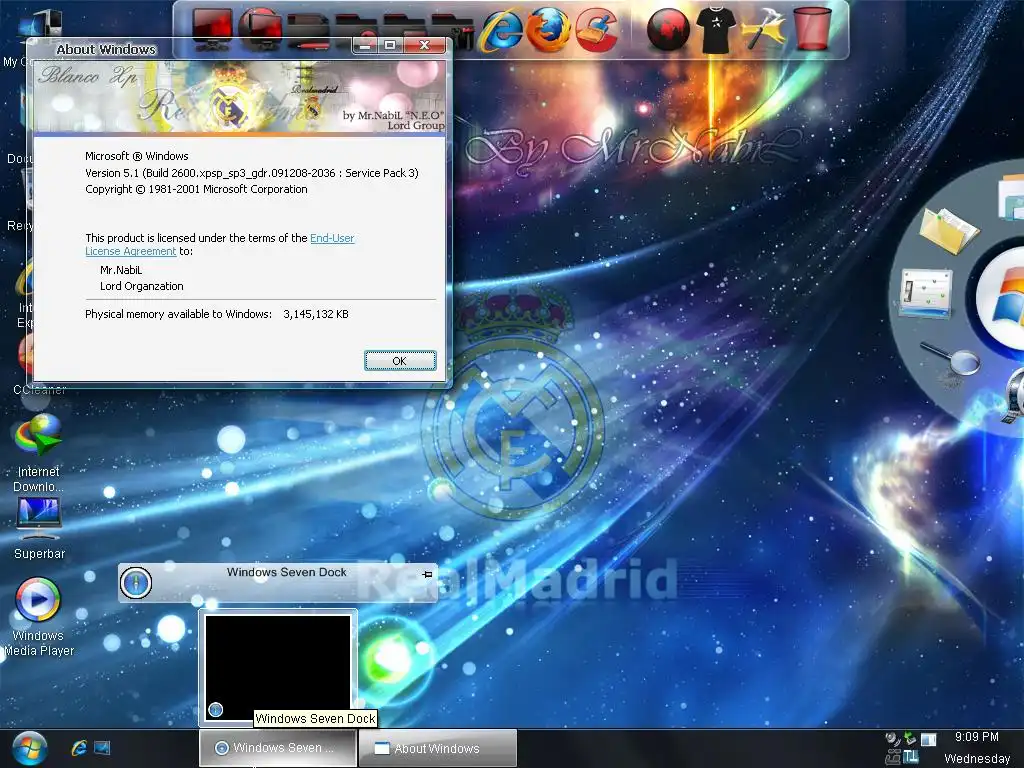Viewport: 1024px width, 768px height.
Task: Open stacked windows icon in circular dock
Action: (1011, 196)
